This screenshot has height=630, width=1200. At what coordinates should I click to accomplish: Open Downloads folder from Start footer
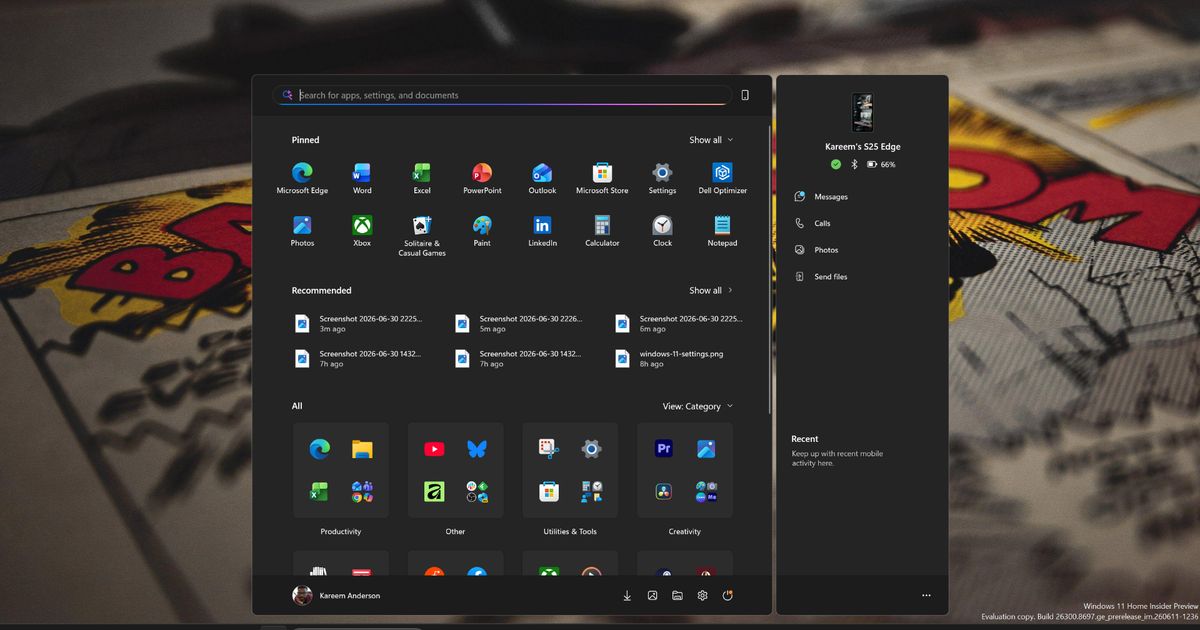pos(627,596)
